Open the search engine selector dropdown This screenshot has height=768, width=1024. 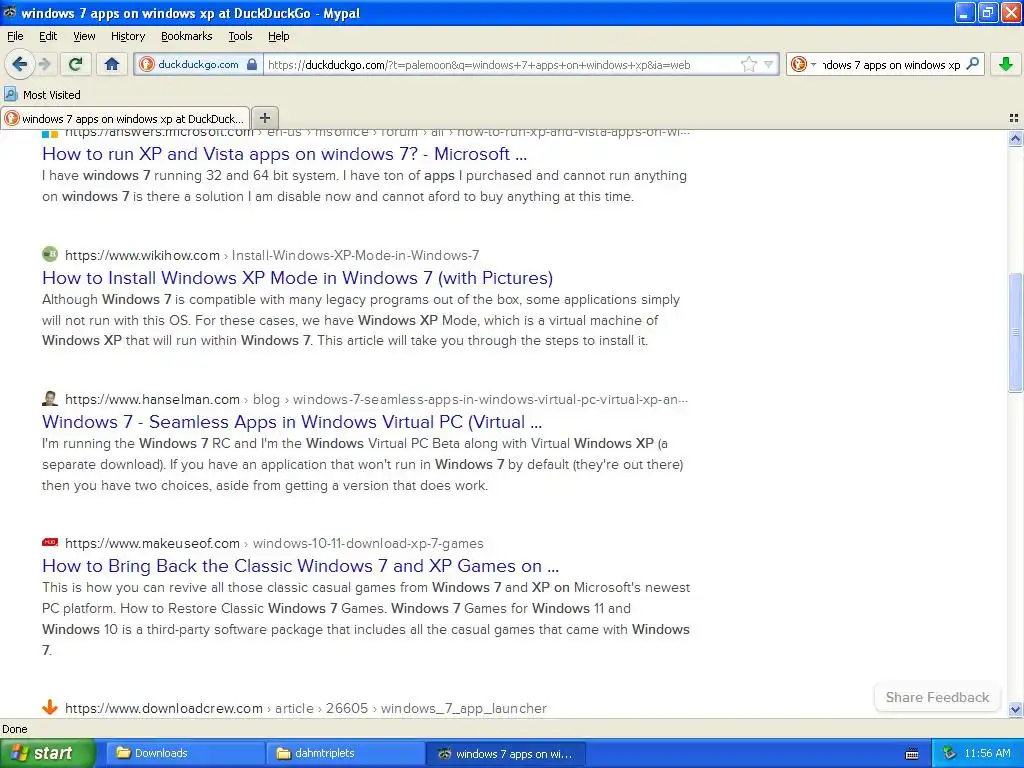pos(804,64)
